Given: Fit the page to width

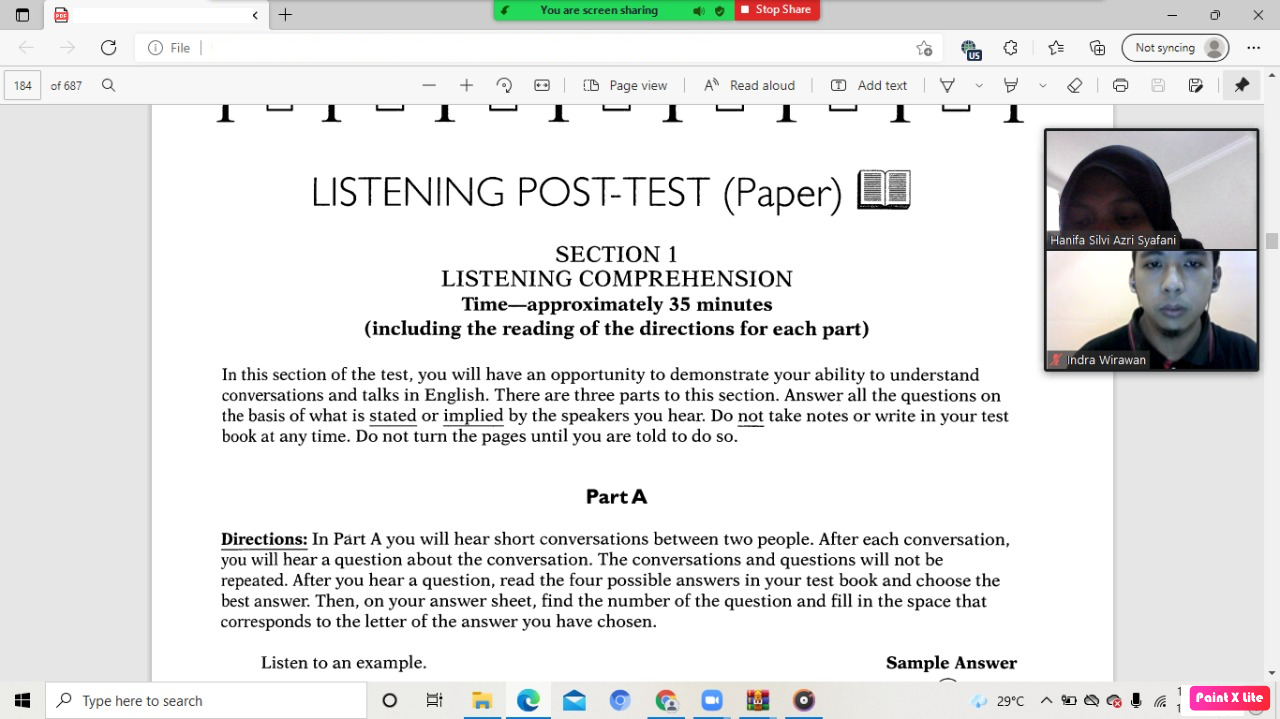Looking at the screenshot, I should pyautogui.click(x=541, y=85).
